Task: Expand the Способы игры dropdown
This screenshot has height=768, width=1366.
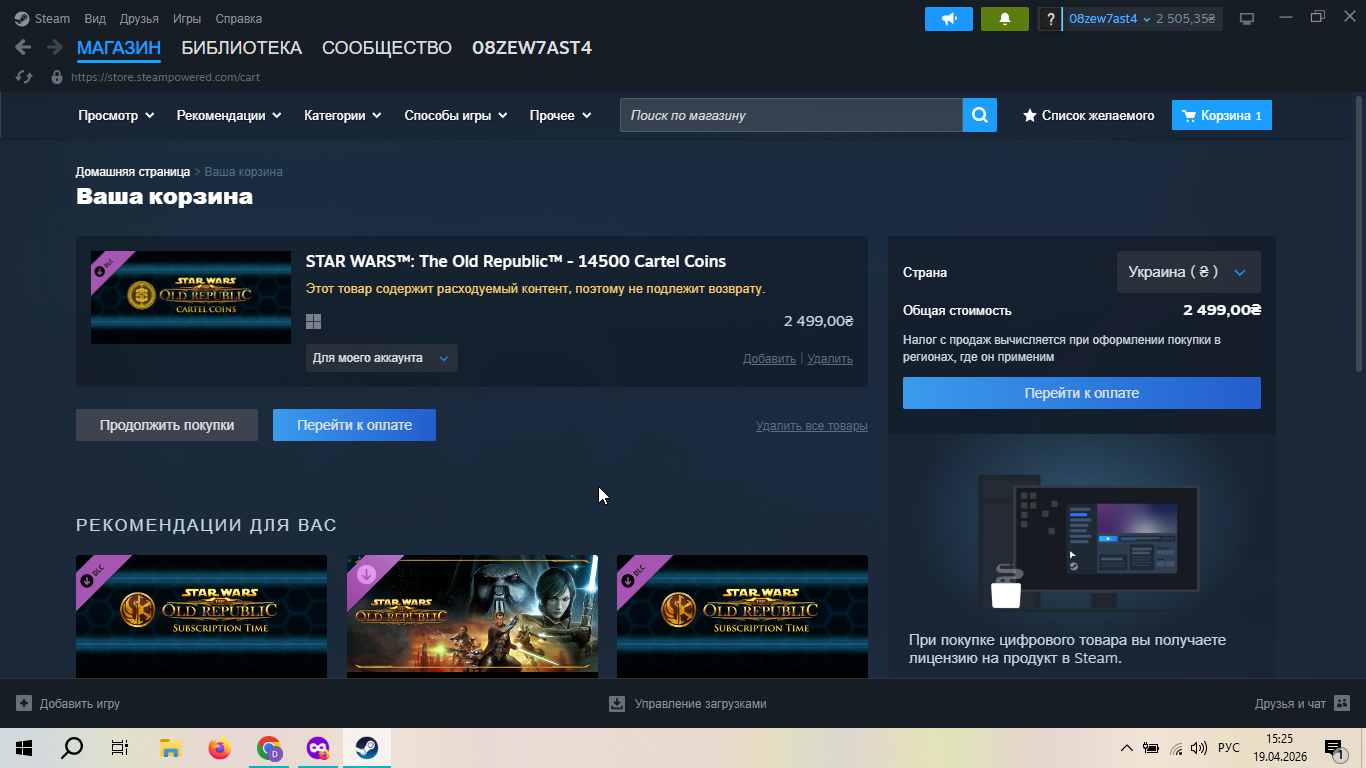Action: coord(456,115)
